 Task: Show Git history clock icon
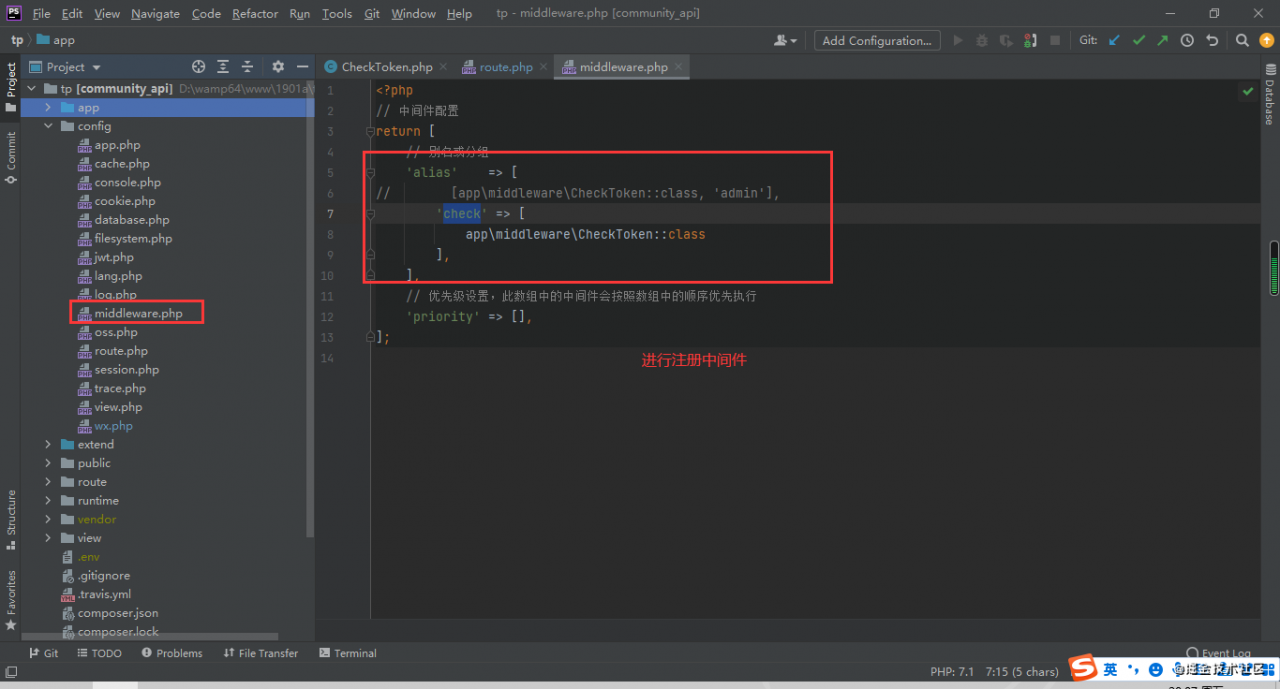click(1187, 40)
